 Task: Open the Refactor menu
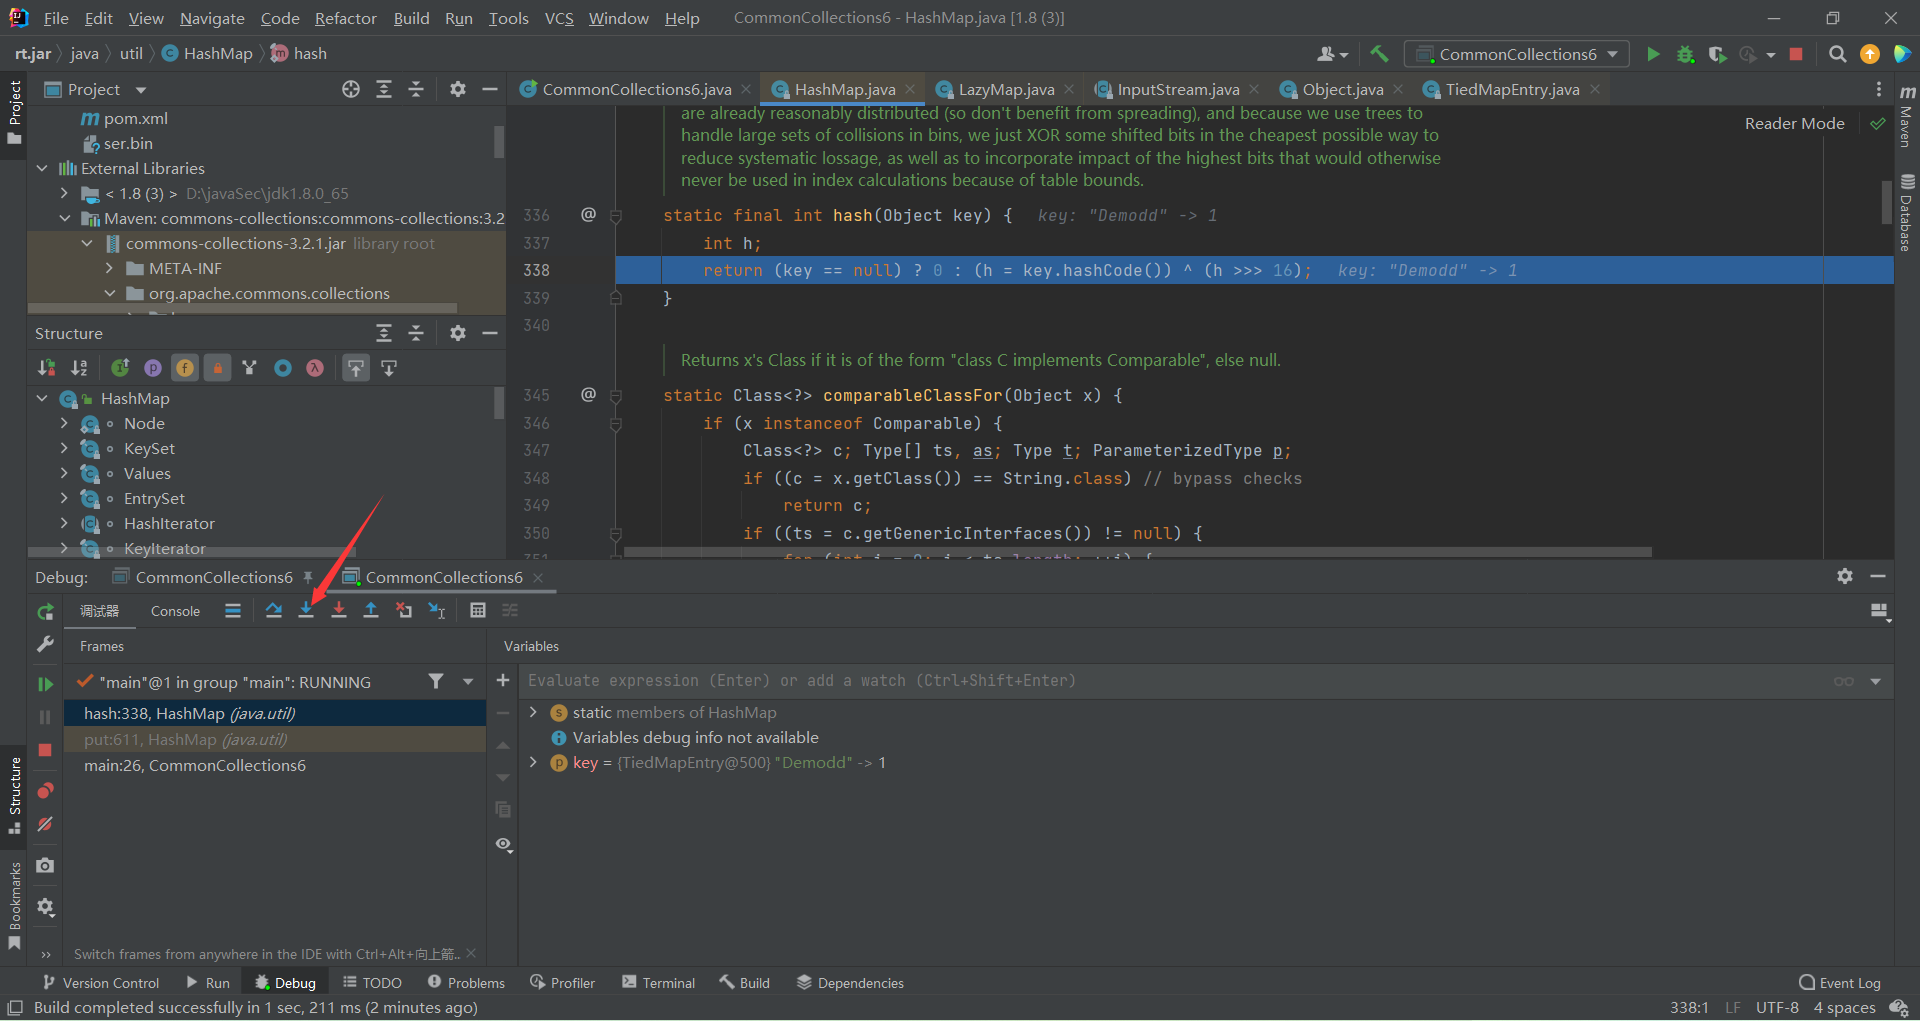[x=345, y=18]
